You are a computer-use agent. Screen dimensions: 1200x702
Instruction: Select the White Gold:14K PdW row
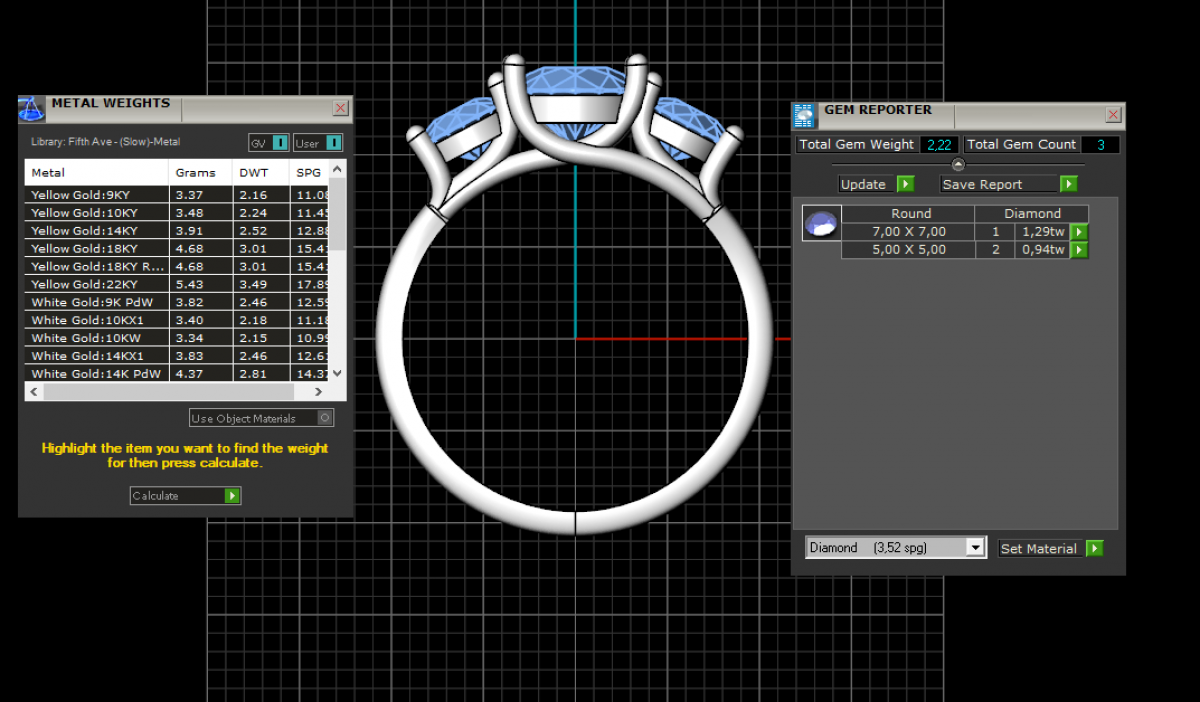(x=96, y=374)
